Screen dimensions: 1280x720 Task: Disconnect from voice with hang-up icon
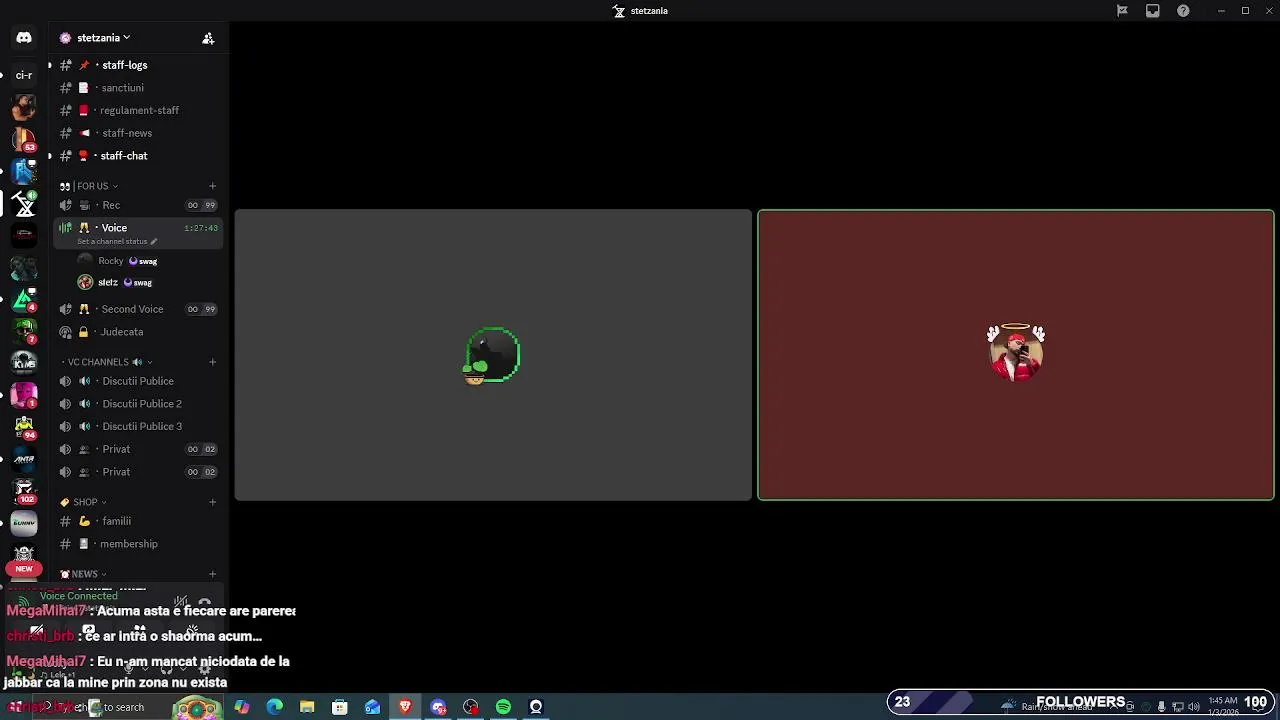205,602
